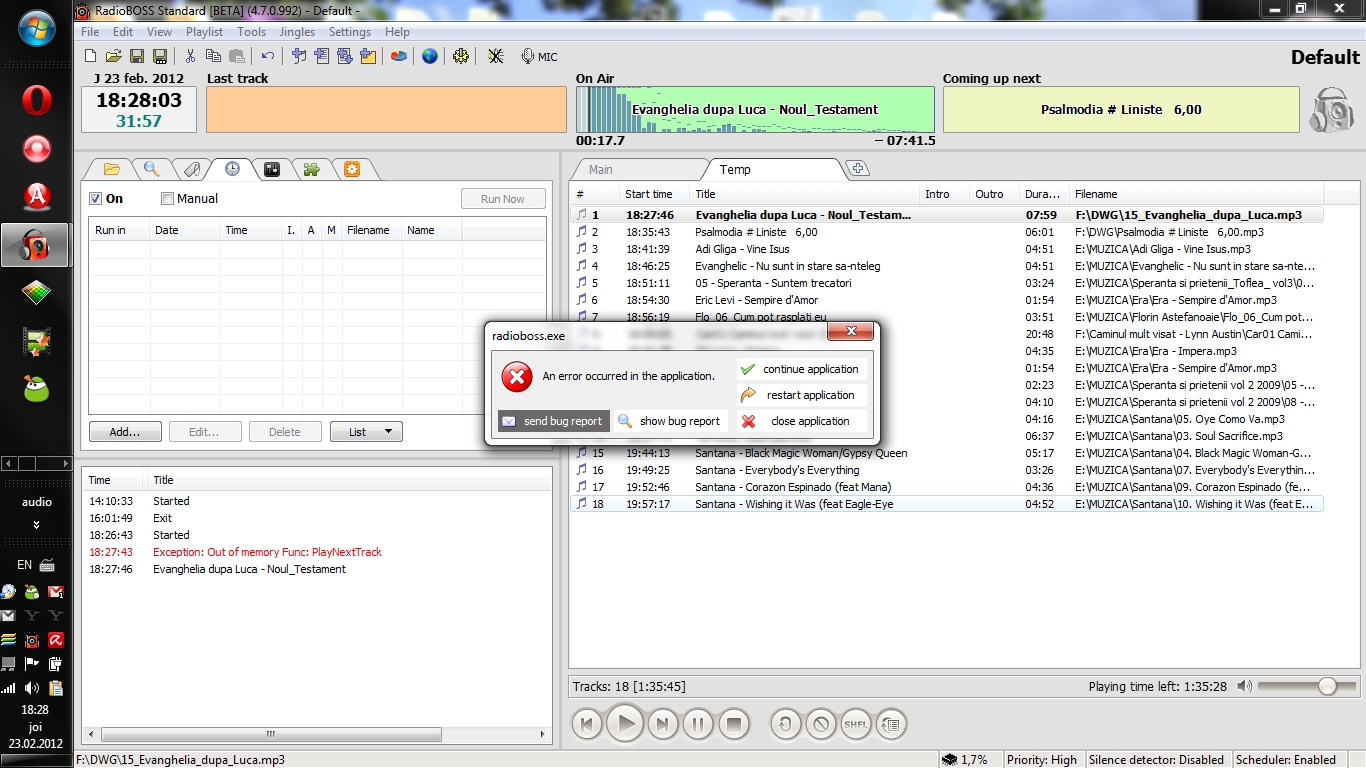Choose close application in error dialog

[x=801, y=421]
